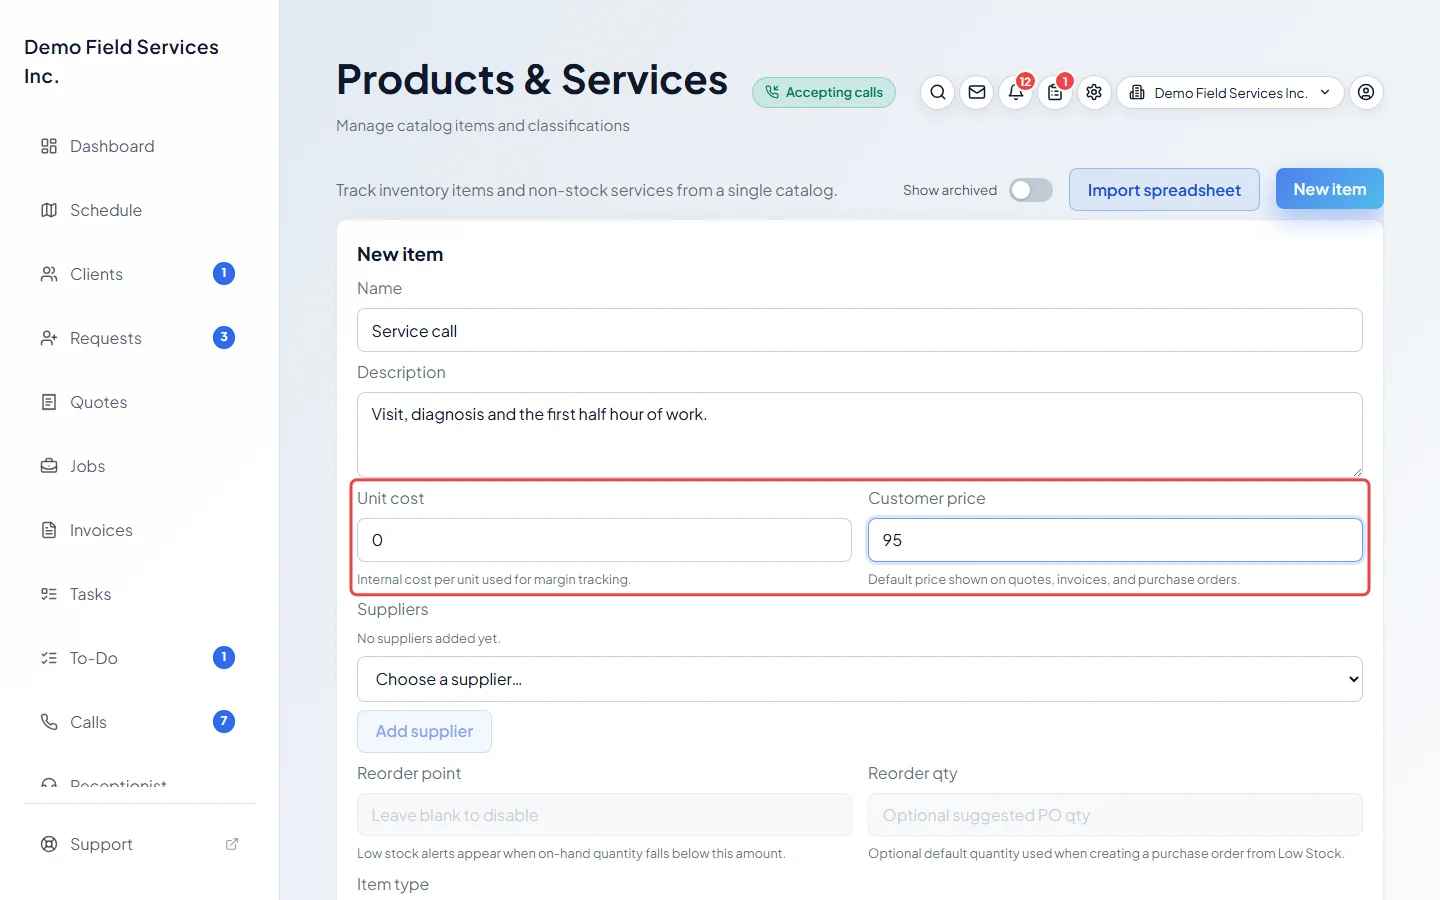Screen dimensions: 1440x900
Task: Expand the Demo Field Services Inc. company selector
Action: coord(1230,93)
